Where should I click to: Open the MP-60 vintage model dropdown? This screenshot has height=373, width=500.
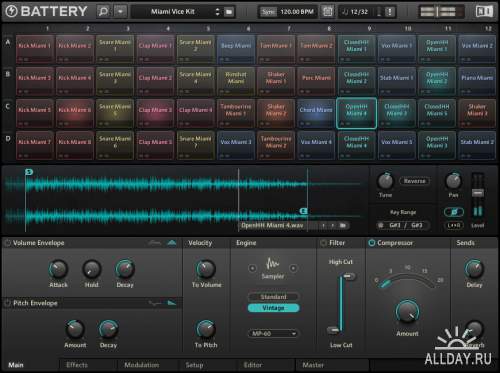[273, 333]
